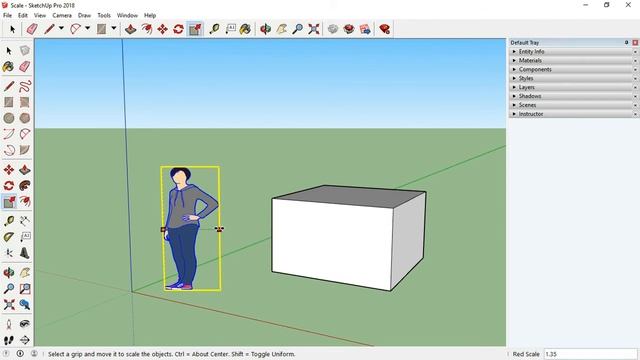This screenshot has width=640, height=360.
Task: Activate the Look Around tool
Action: [25, 324]
